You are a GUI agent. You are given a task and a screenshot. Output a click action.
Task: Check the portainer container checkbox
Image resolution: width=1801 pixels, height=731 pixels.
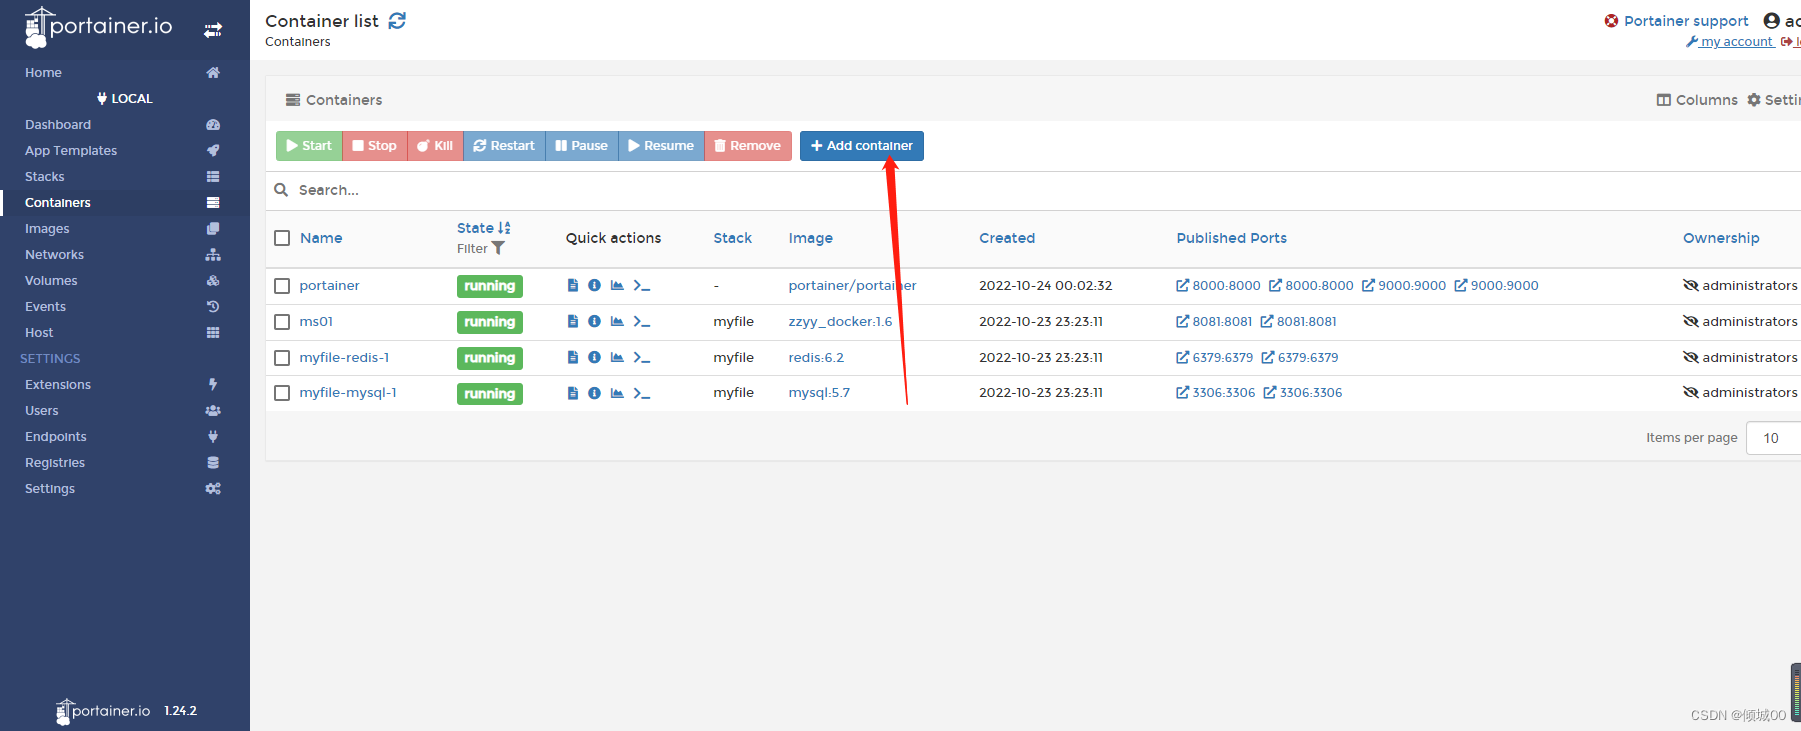282,286
